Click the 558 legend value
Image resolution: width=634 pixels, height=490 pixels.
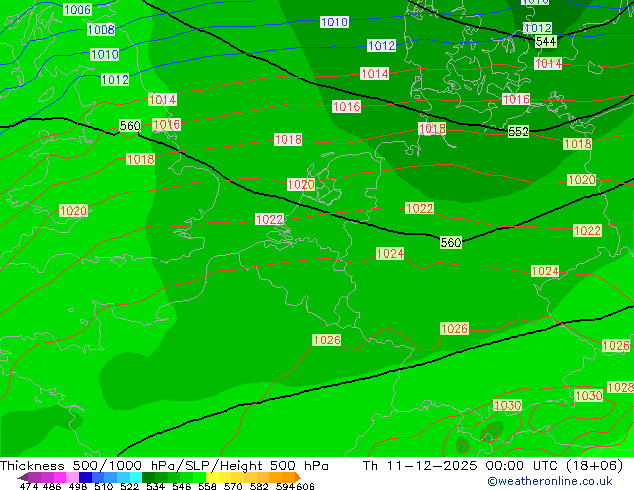coord(207,486)
